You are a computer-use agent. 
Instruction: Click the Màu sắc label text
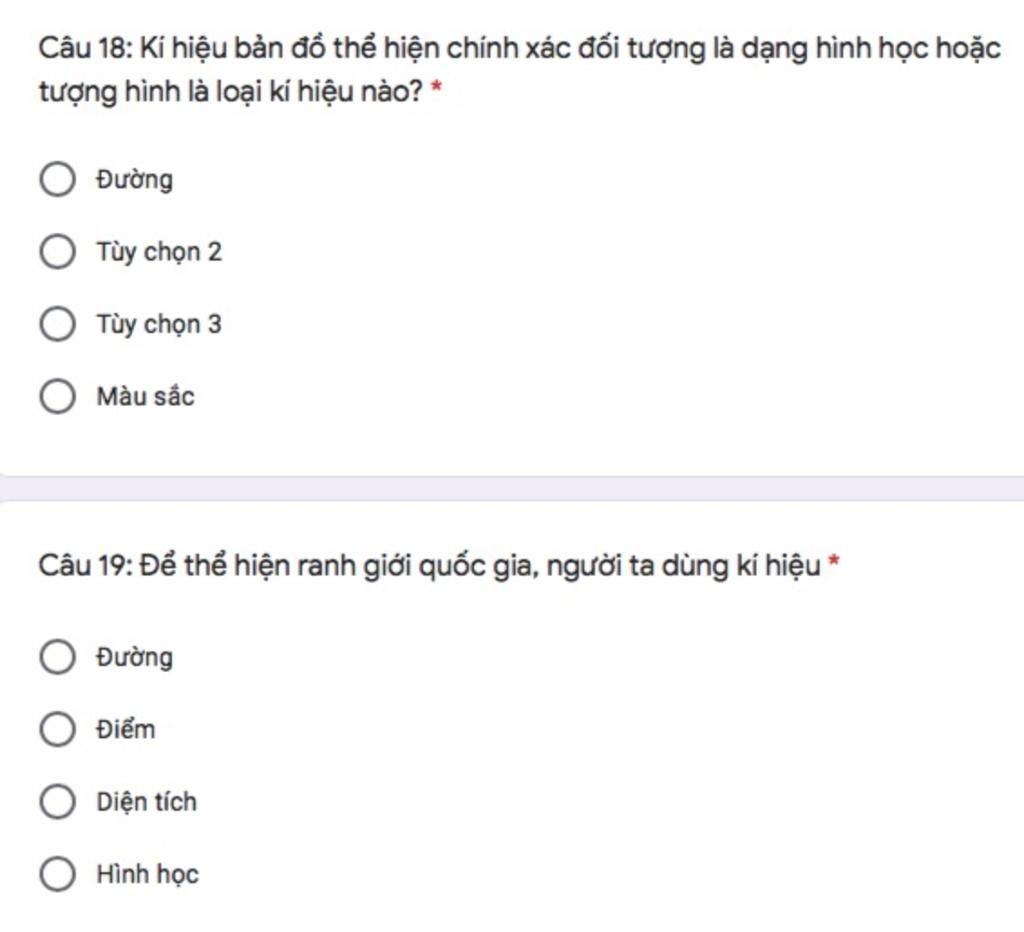(146, 396)
